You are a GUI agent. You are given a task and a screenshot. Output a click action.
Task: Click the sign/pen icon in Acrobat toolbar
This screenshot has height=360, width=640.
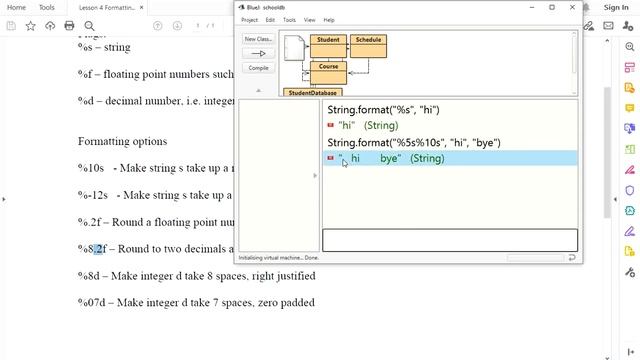[588, 26]
